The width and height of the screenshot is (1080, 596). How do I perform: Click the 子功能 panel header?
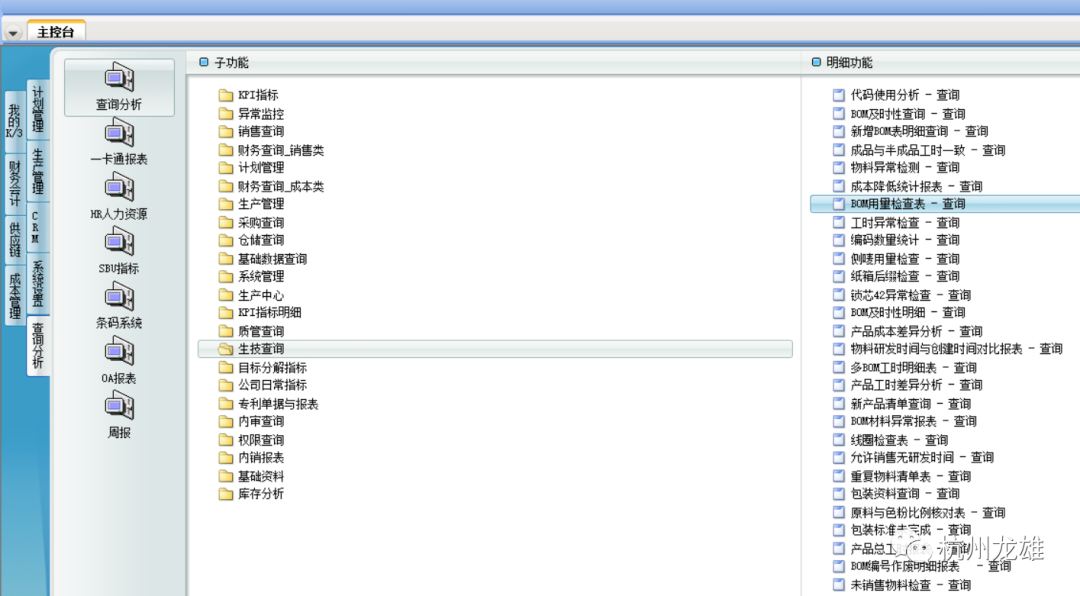tap(231, 62)
